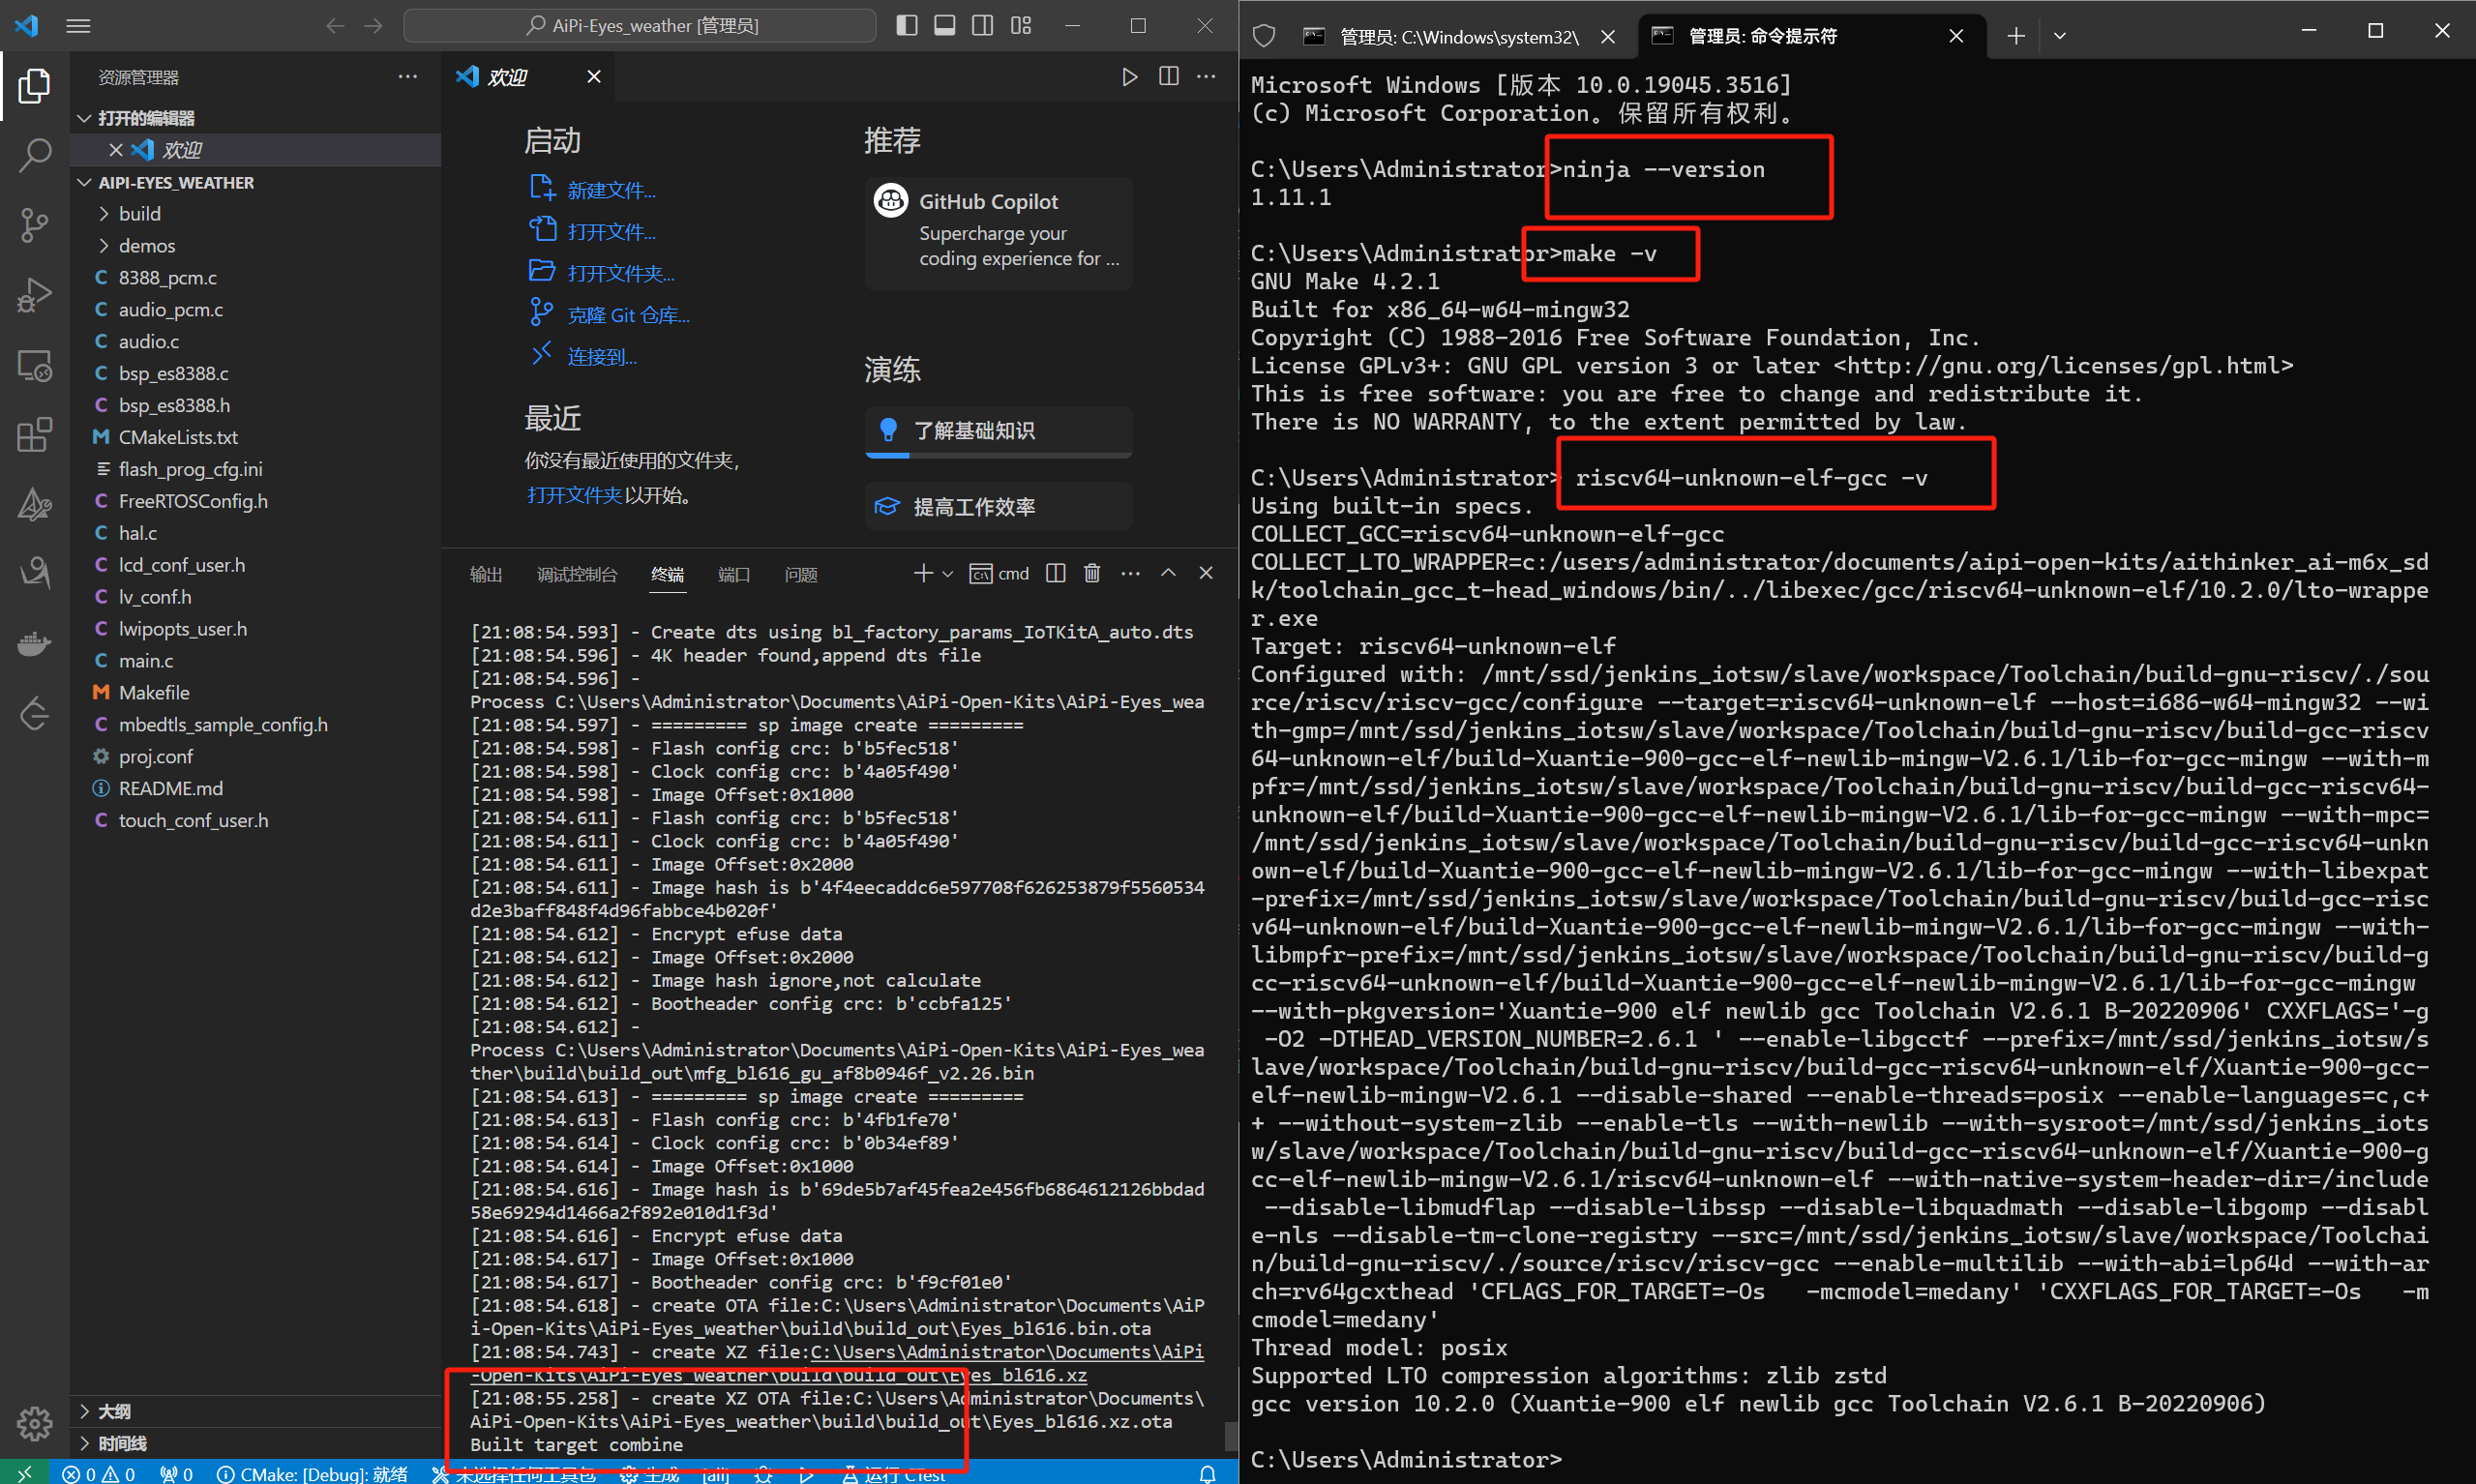Image resolution: width=2476 pixels, height=1484 pixels.
Task: Collapse the 打开的编辑器 section
Action: click(84, 118)
